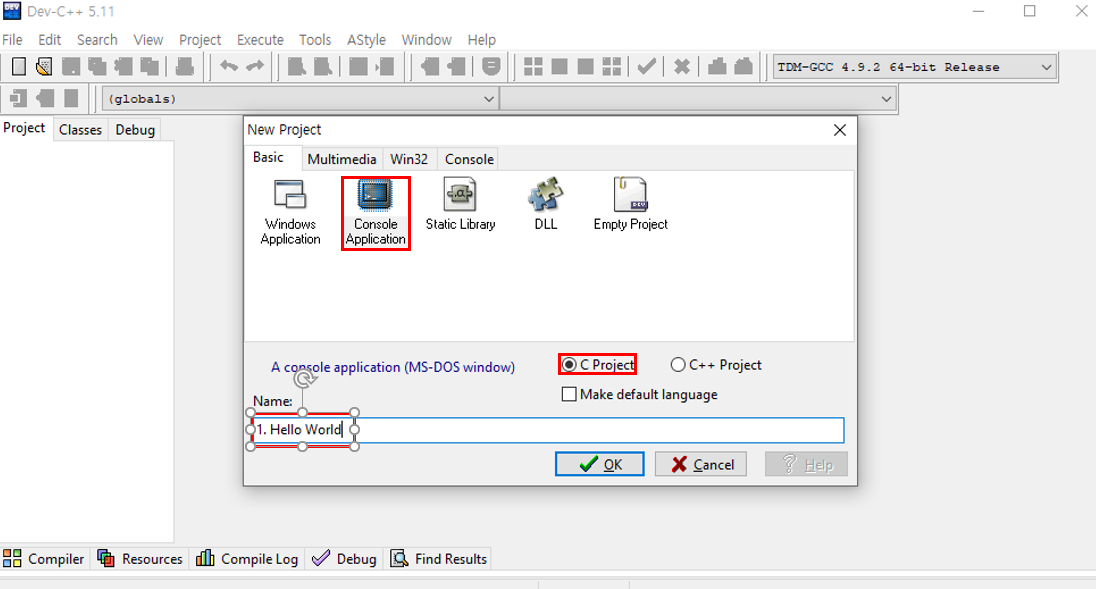
Task: Open the Help menu
Action: click(x=482, y=40)
